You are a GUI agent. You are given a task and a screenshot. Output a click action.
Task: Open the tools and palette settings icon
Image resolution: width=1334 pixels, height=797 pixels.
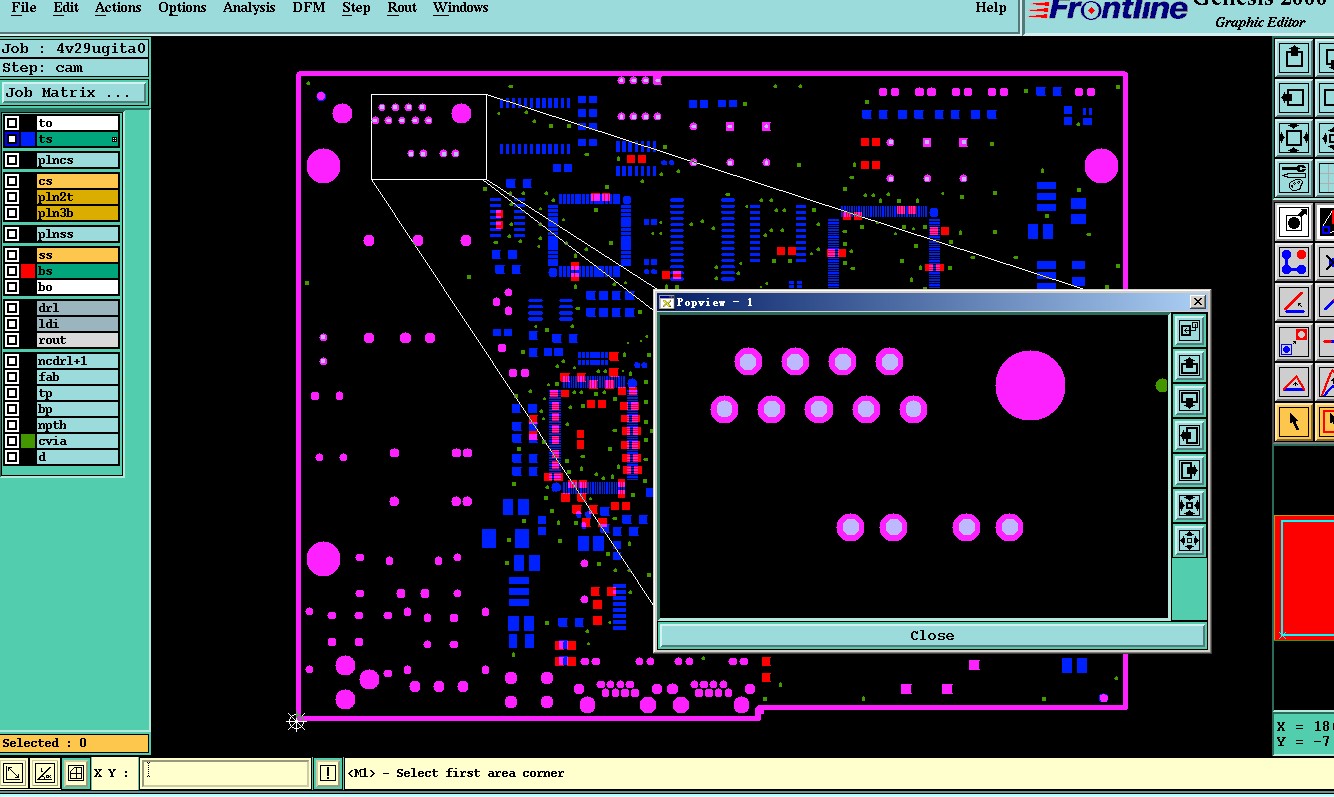point(1294,178)
